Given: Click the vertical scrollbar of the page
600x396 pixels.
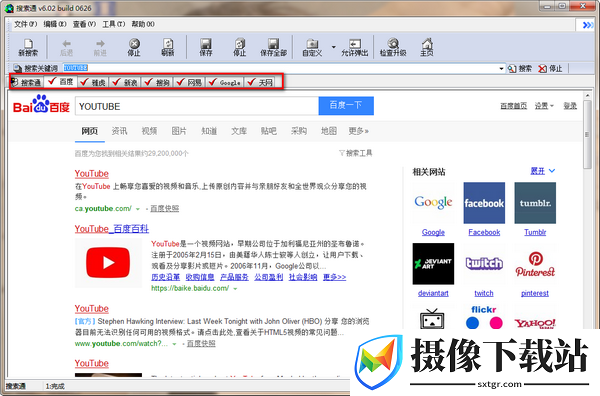Looking at the screenshot, I should coord(587,230).
